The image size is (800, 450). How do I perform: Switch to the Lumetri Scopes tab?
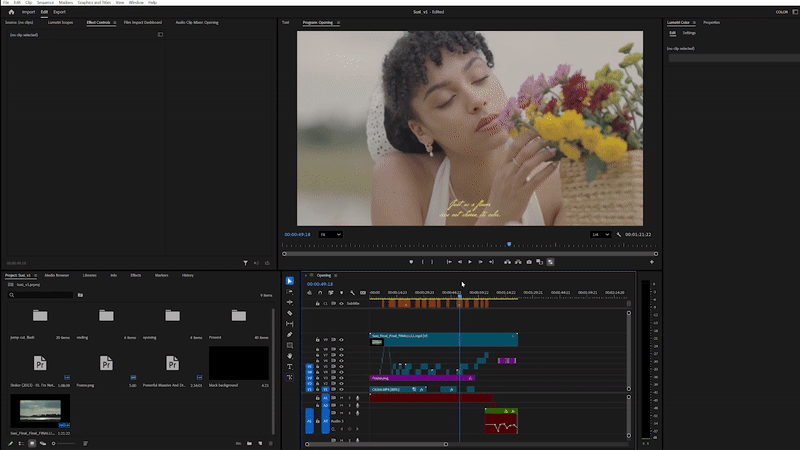coord(61,21)
